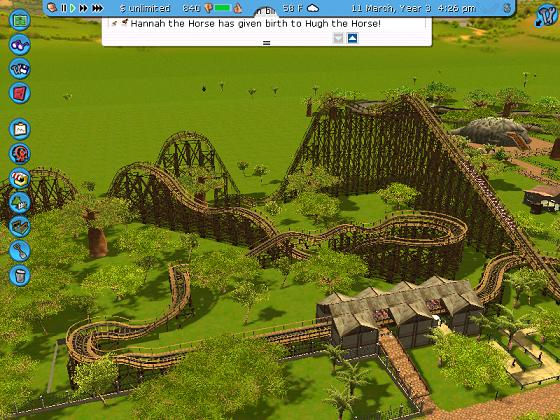
Task: Open the rides roller coaster loop icon
Action: point(20,154)
